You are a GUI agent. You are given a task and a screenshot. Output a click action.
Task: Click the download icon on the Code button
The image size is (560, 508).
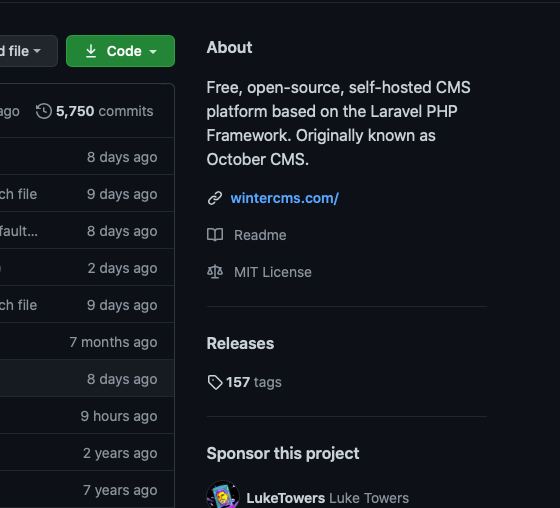pos(91,51)
